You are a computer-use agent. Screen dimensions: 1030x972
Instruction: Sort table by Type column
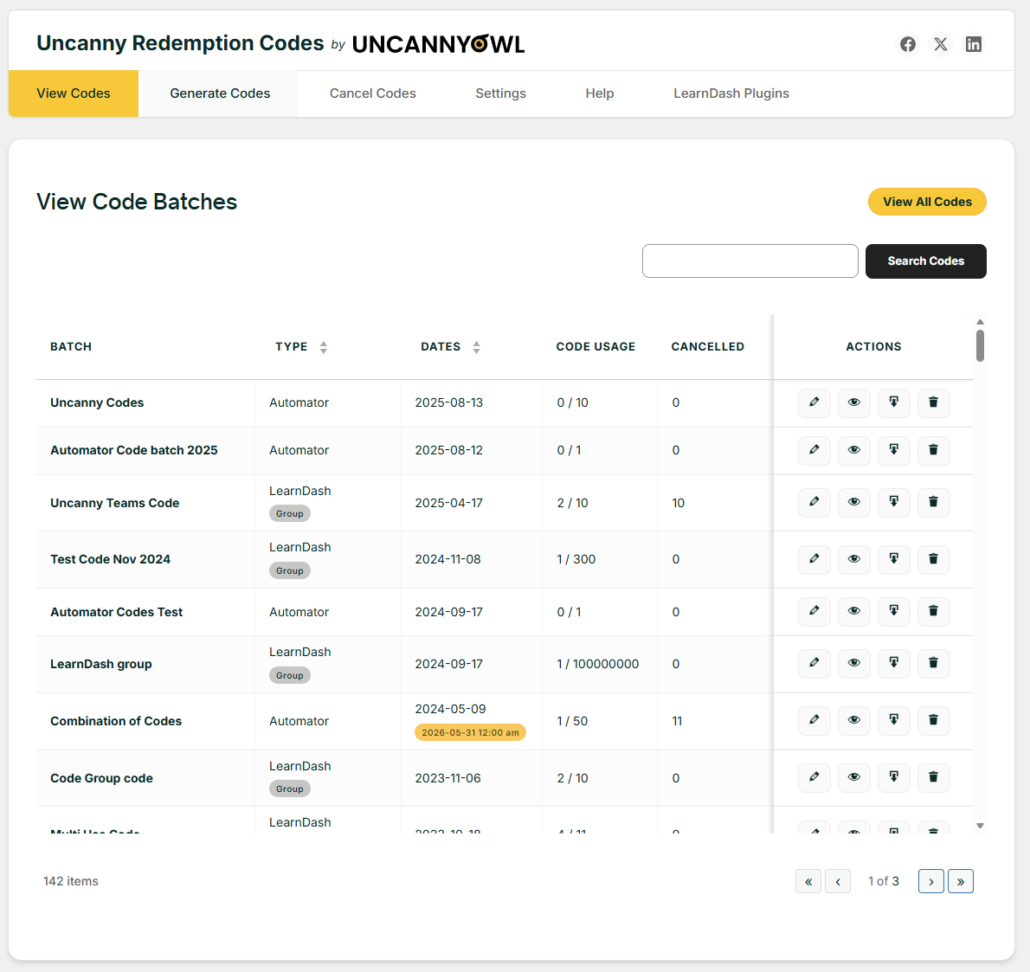[323, 347]
